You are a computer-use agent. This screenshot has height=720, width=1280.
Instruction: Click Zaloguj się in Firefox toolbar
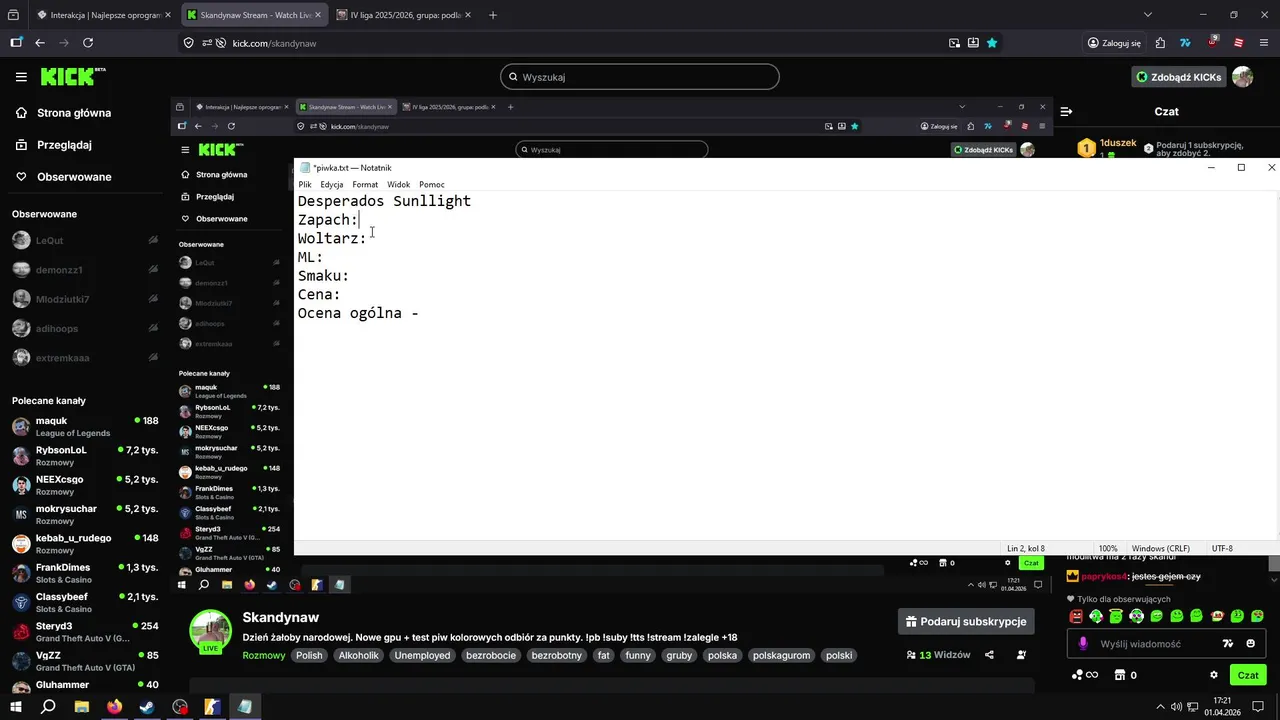1114,43
